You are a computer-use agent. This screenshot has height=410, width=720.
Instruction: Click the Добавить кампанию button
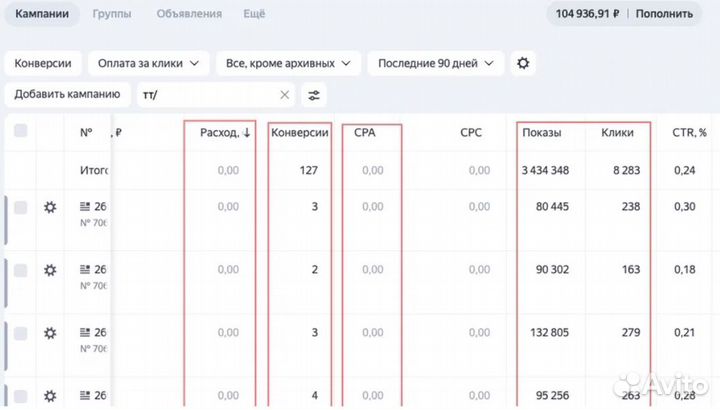tap(68, 94)
